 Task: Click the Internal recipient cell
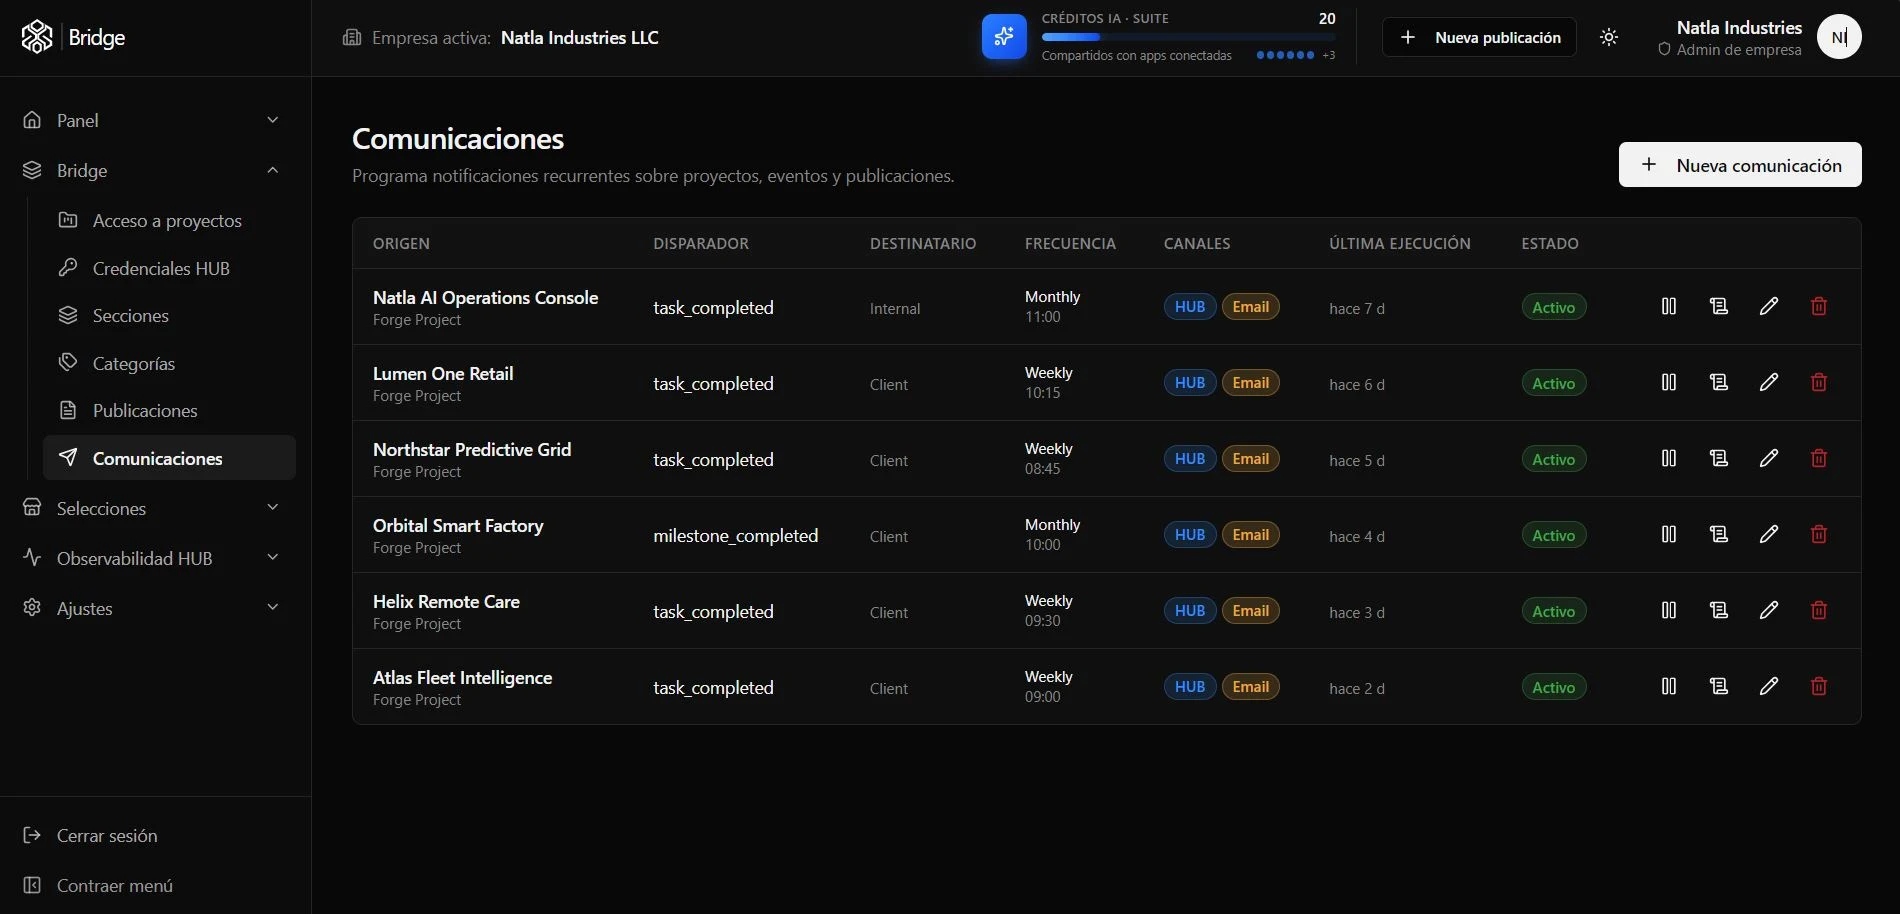click(x=895, y=308)
